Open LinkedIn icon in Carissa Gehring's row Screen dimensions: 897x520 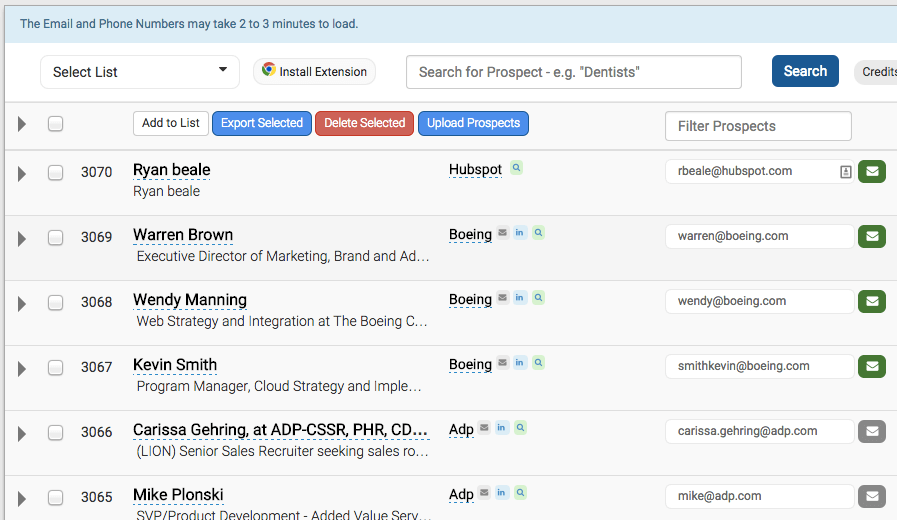coord(501,428)
